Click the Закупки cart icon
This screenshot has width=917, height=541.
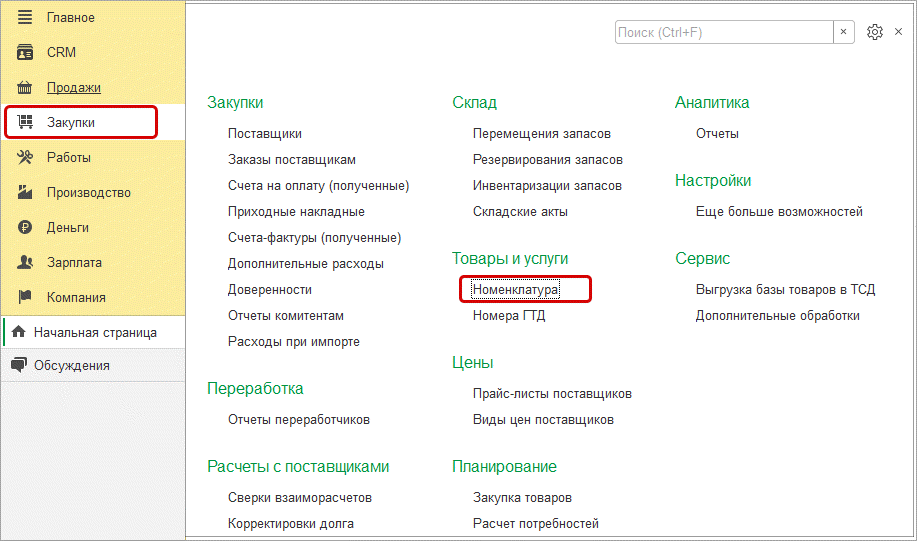(x=25, y=122)
